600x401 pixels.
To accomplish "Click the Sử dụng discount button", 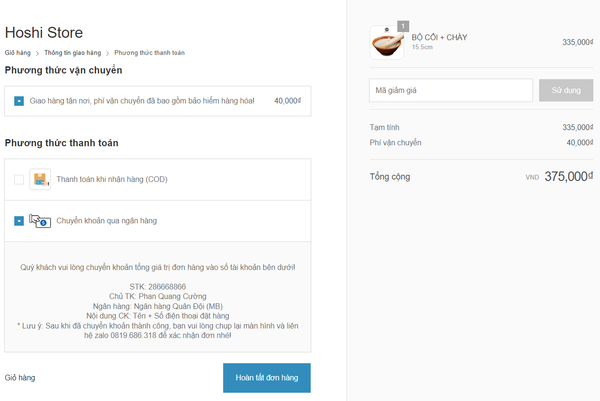I will [x=566, y=90].
